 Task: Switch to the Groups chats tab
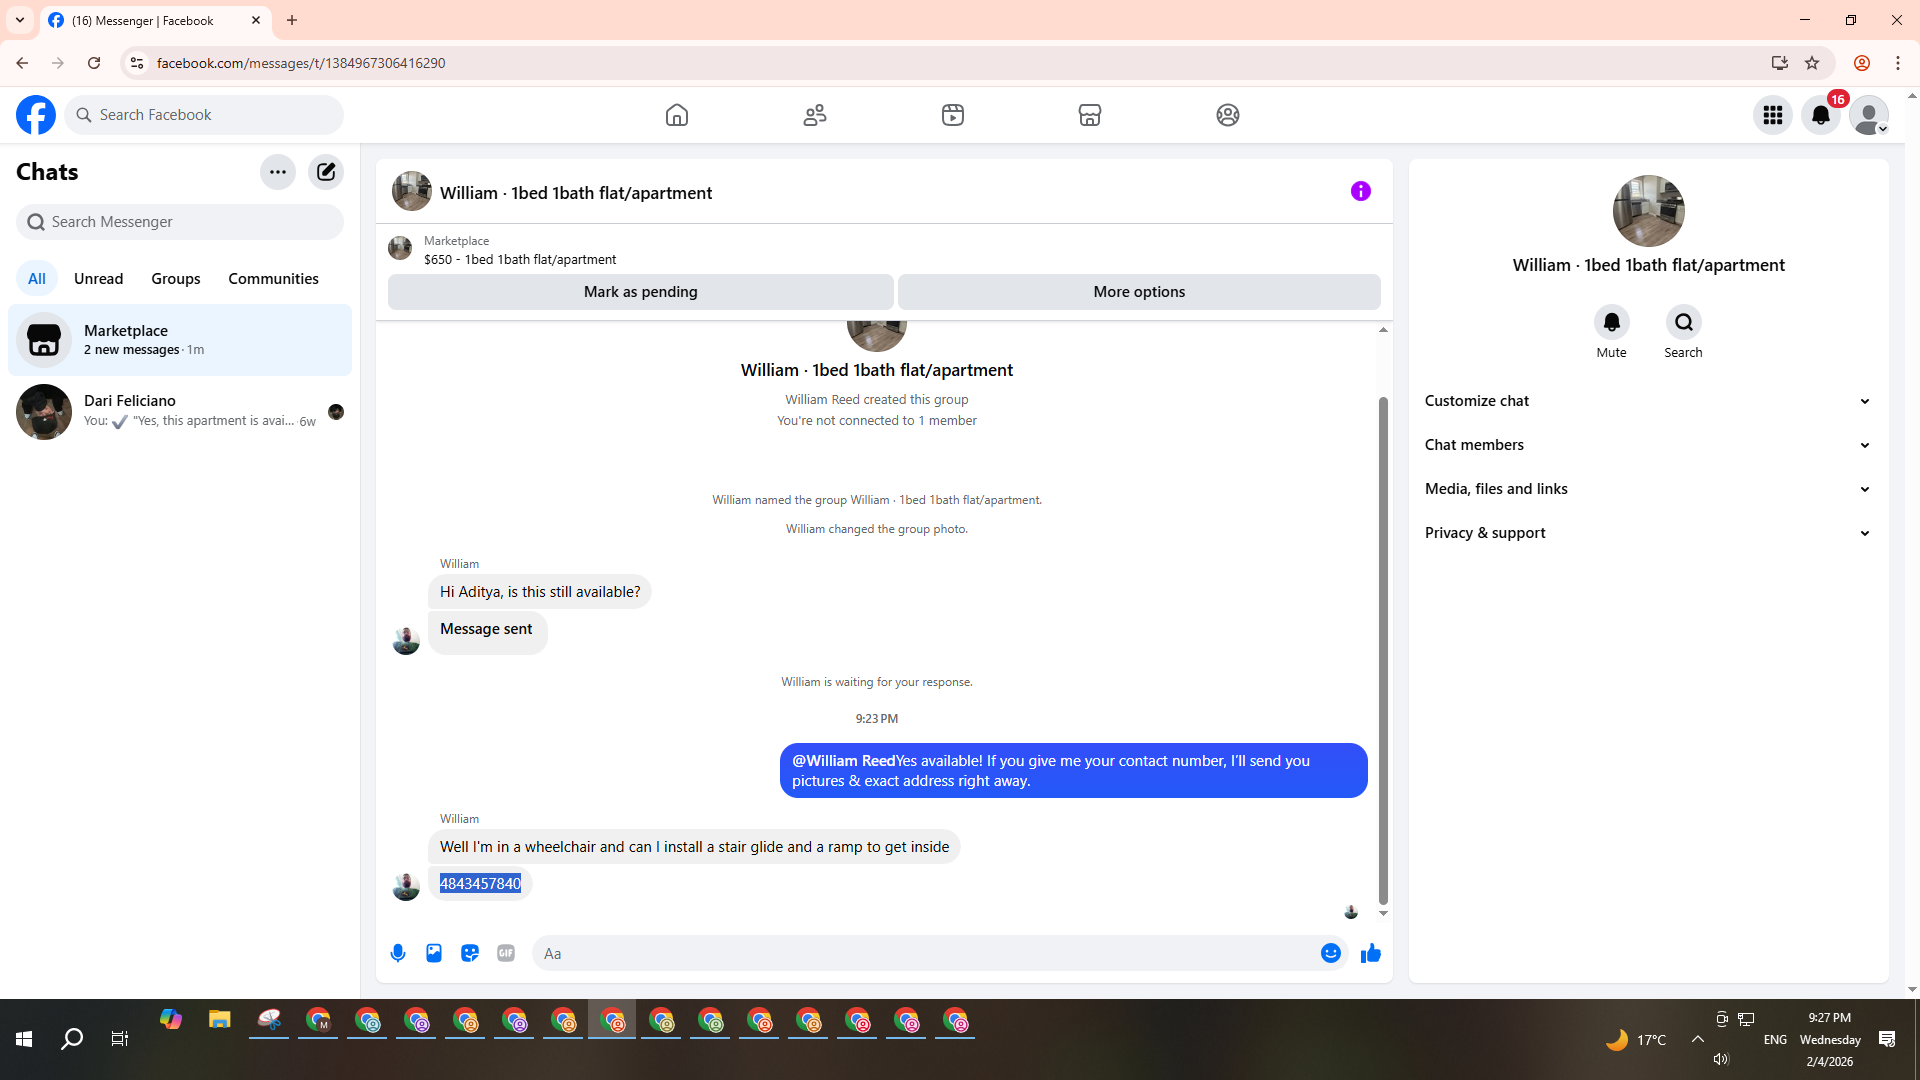(176, 279)
